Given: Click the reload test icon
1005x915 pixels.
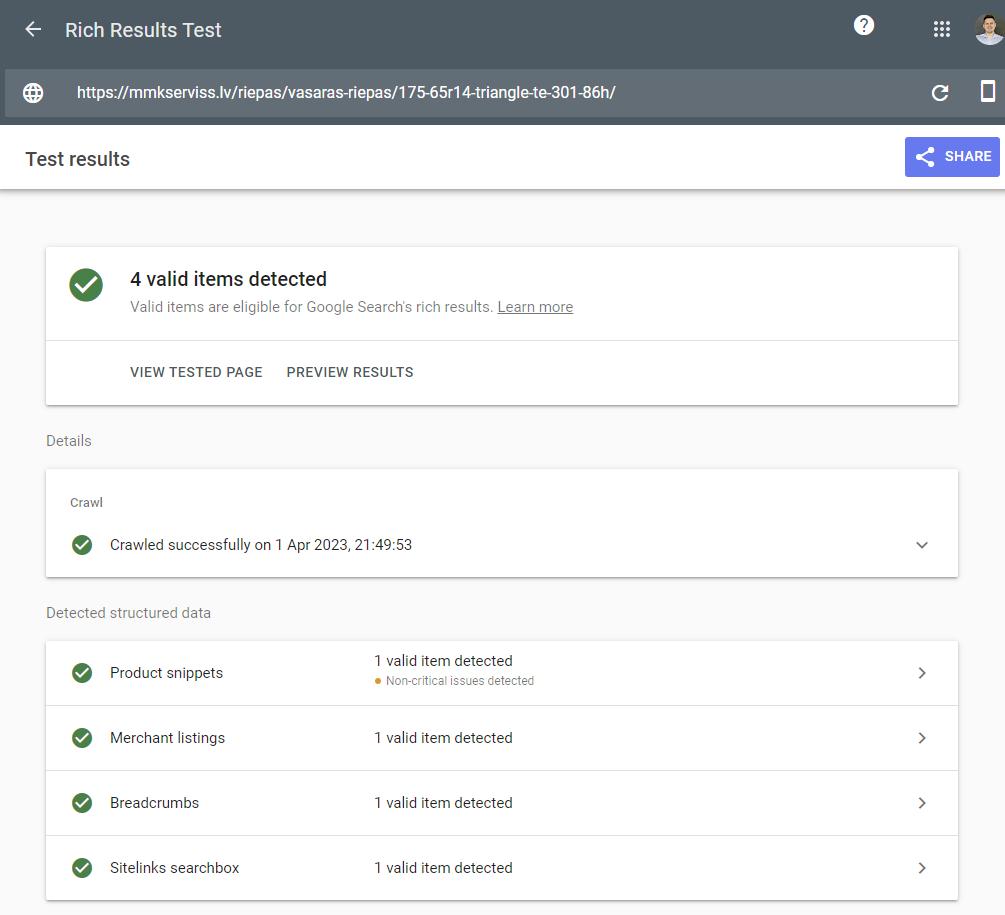Looking at the screenshot, I should click(939, 93).
